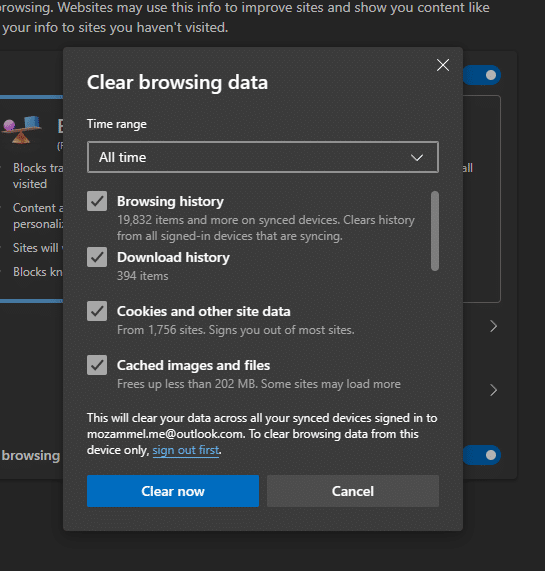Image resolution: width=545 pixels, height=571 pixels.
Task: Turn off the bottom blue toggle near browsing
Action: 482,455
